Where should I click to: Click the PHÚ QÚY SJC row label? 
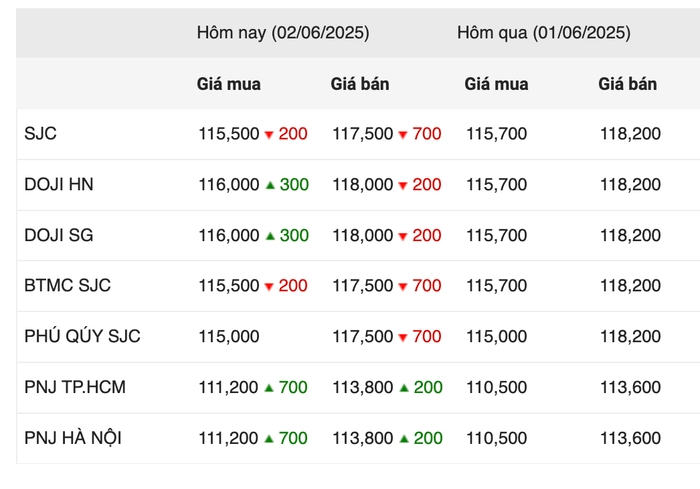[82, 336]
